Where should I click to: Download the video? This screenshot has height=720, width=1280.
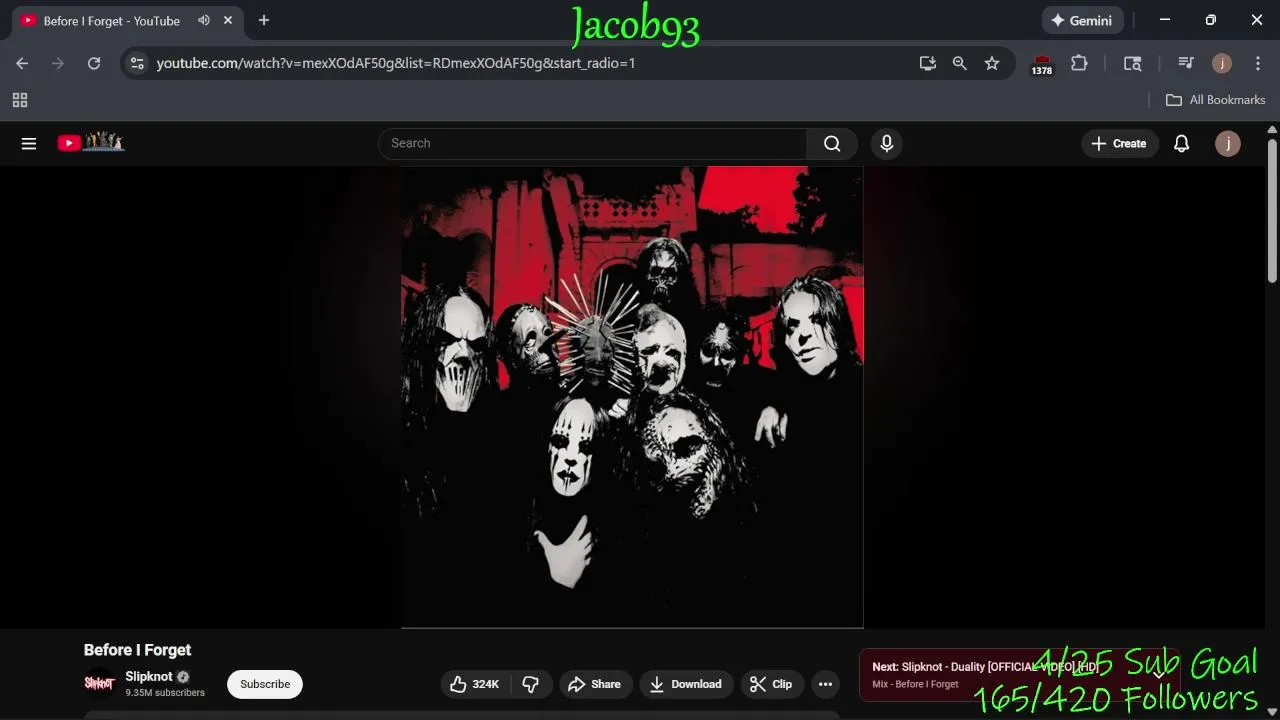click(x=686, y=684)
